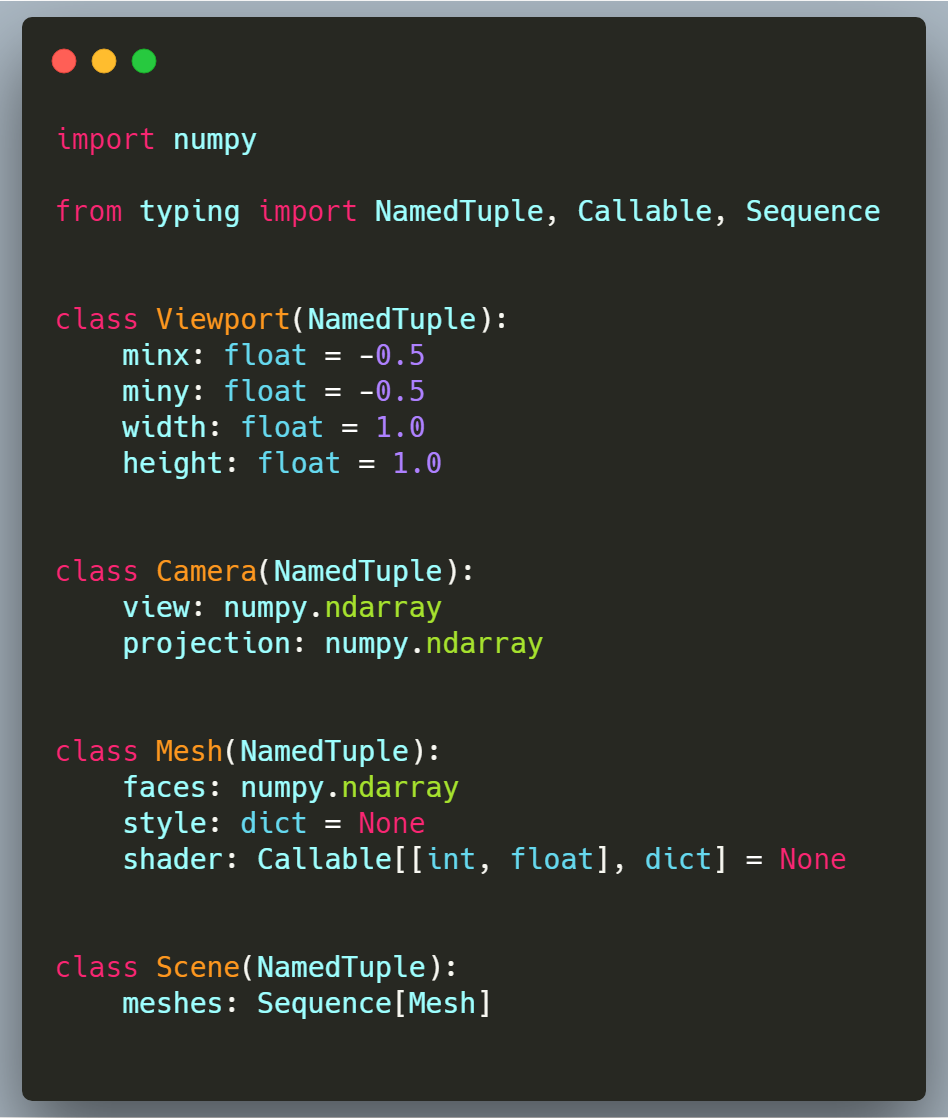The height and width of the screenshot is (1118, 948).
Task: Click 'int' on the shader line
Action: click(451, 859)
